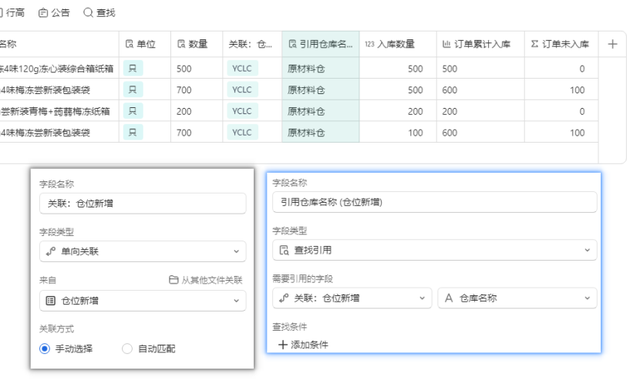The height and width of the screenshot is (384, 640).
Task: Click the folder icon 从其他文件关联
Action: pyautogui.click(x=173, y=280)
